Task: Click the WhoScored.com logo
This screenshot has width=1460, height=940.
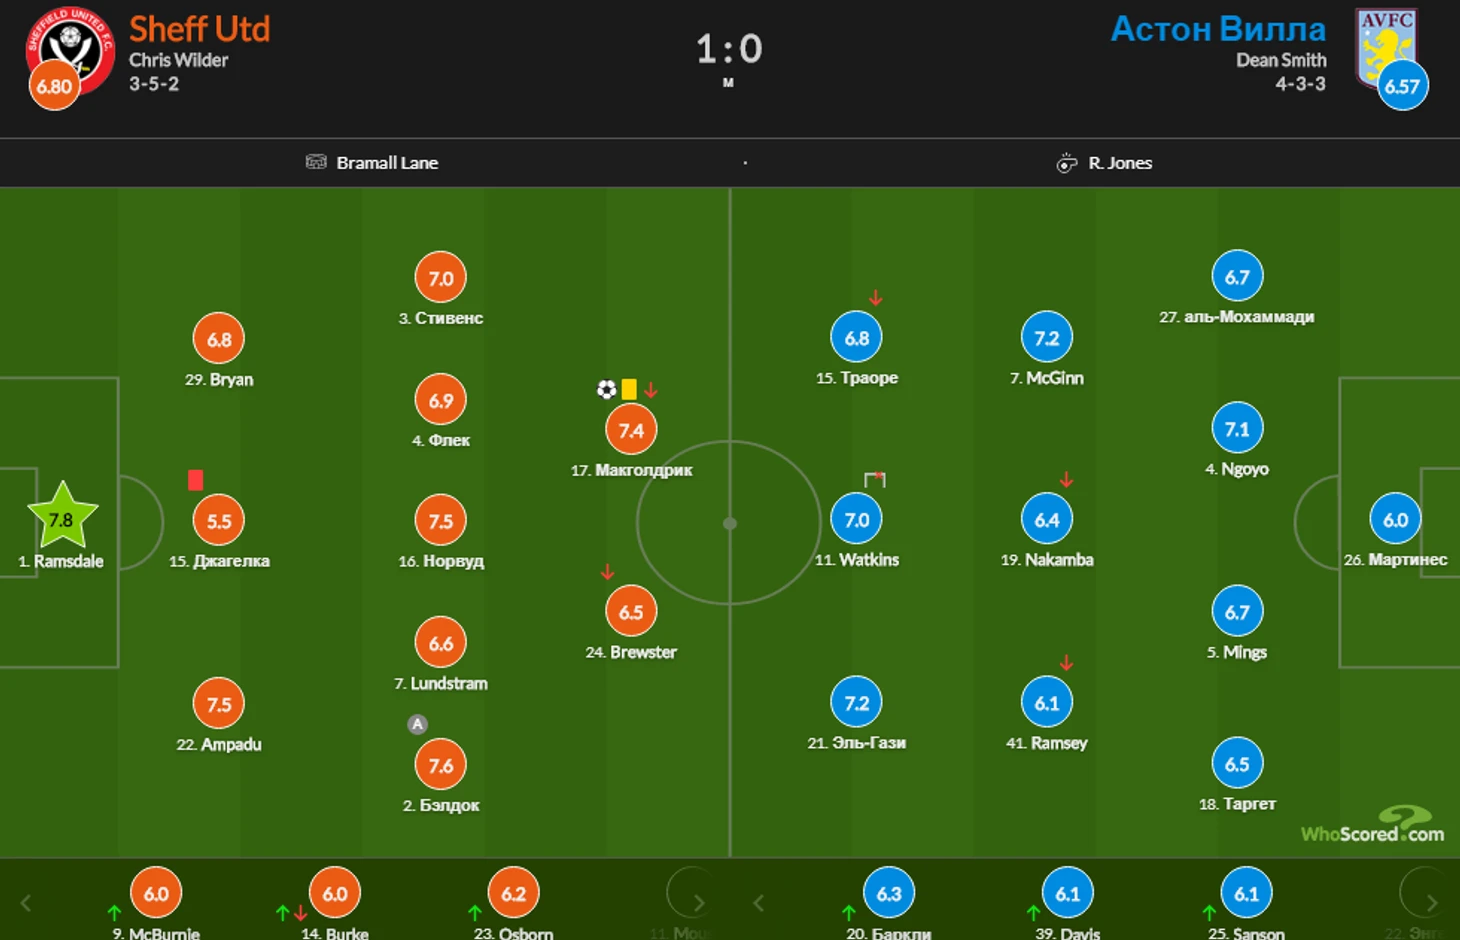Action: click(1372, 826)
